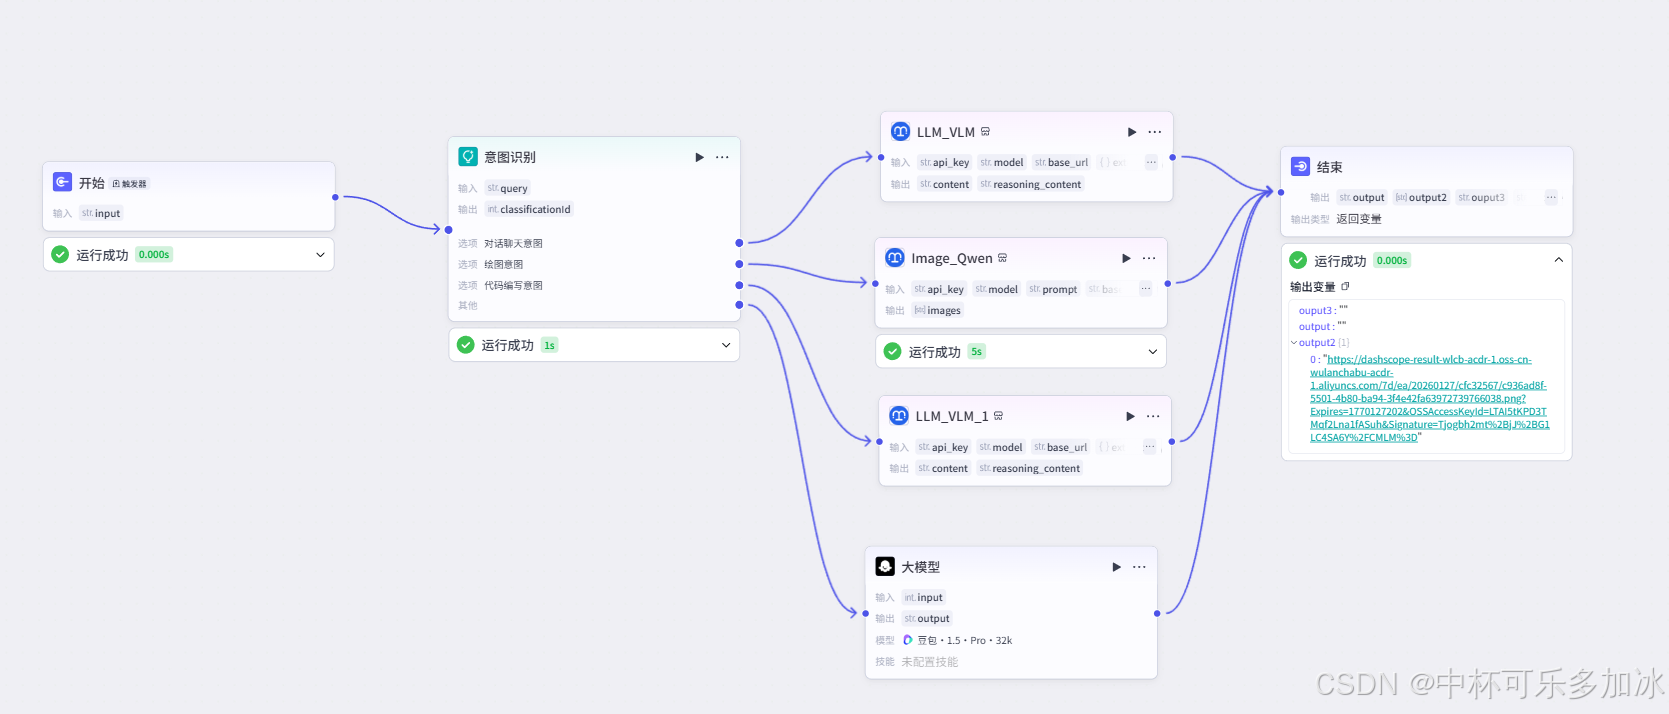Image resolution: width=1669 pixels, height=714 pixels.
Task: Click the 结束 node input port
Action: [1281, 192]
